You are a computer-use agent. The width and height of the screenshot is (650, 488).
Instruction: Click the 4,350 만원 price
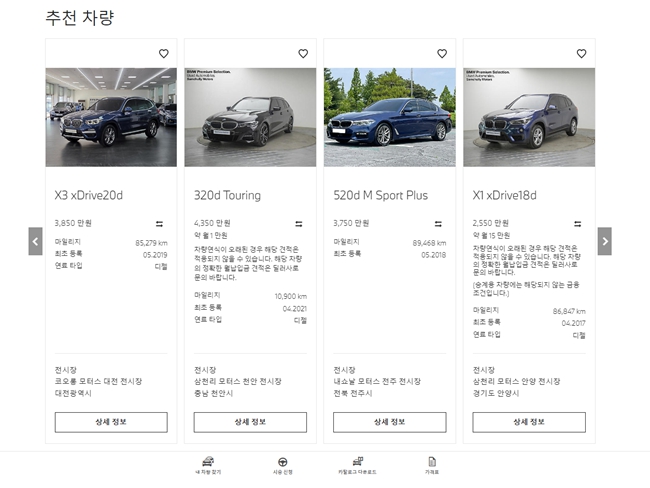pyautogui.click(x=212, y=223)
